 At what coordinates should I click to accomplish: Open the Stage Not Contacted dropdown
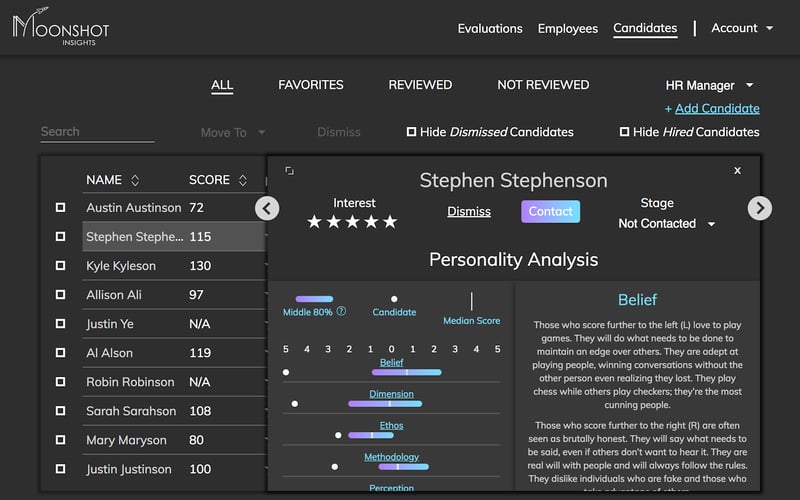point(666,223)
